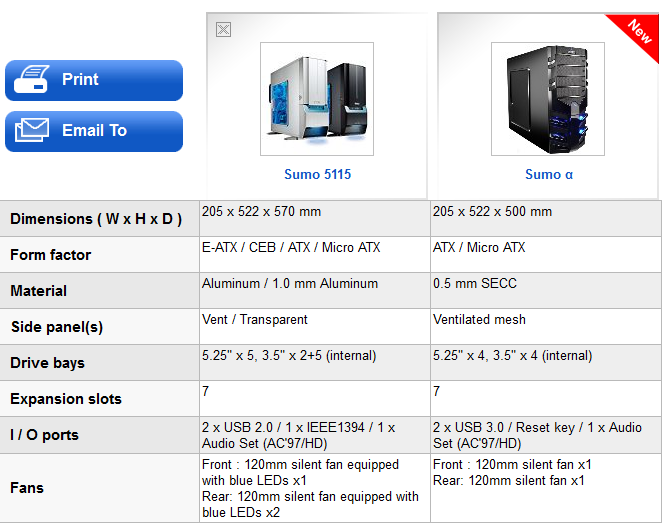The height and width of the screenshot is (526, 663).
Task: Click the printer icon on Print button
Action: point(31,79)
